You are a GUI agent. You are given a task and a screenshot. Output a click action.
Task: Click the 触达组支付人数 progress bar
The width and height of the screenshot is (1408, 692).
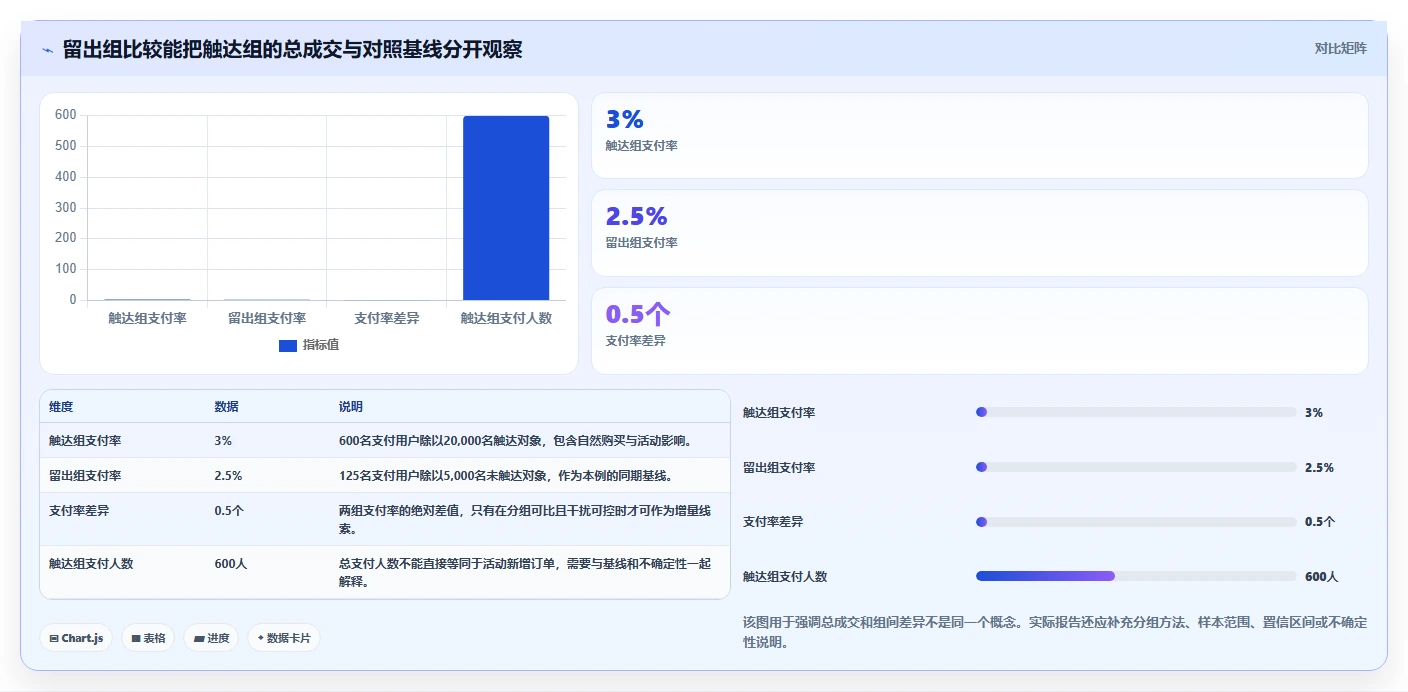pyautogui.click(x=1136, y=576)
